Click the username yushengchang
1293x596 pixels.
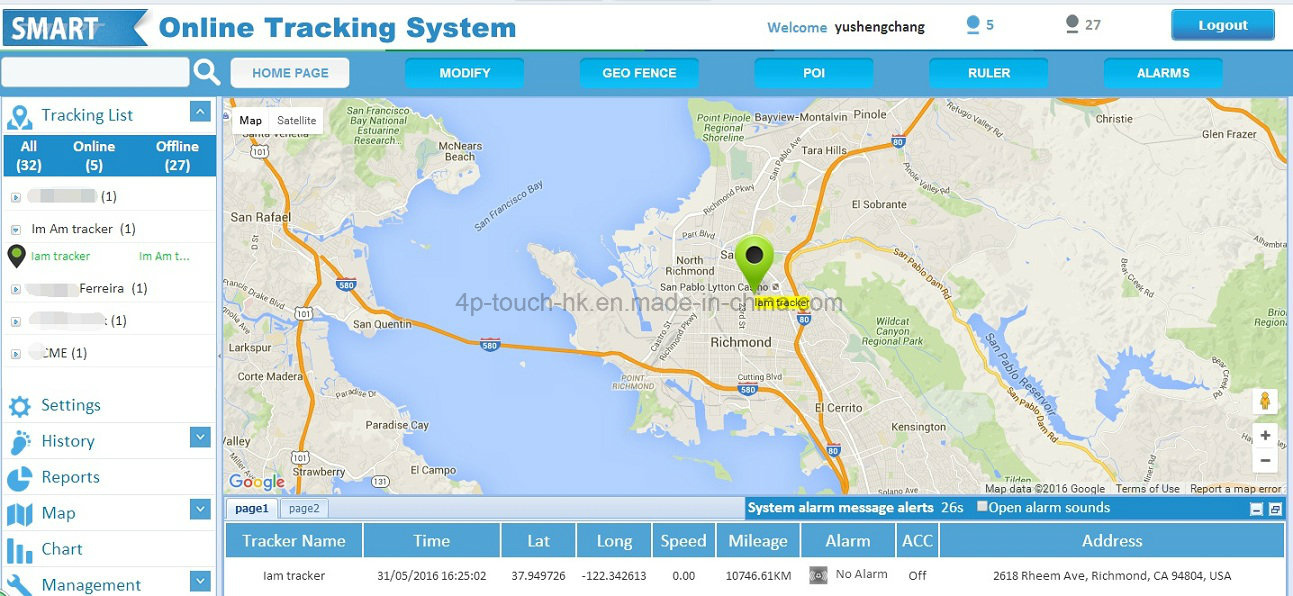[x=880, y=27]
